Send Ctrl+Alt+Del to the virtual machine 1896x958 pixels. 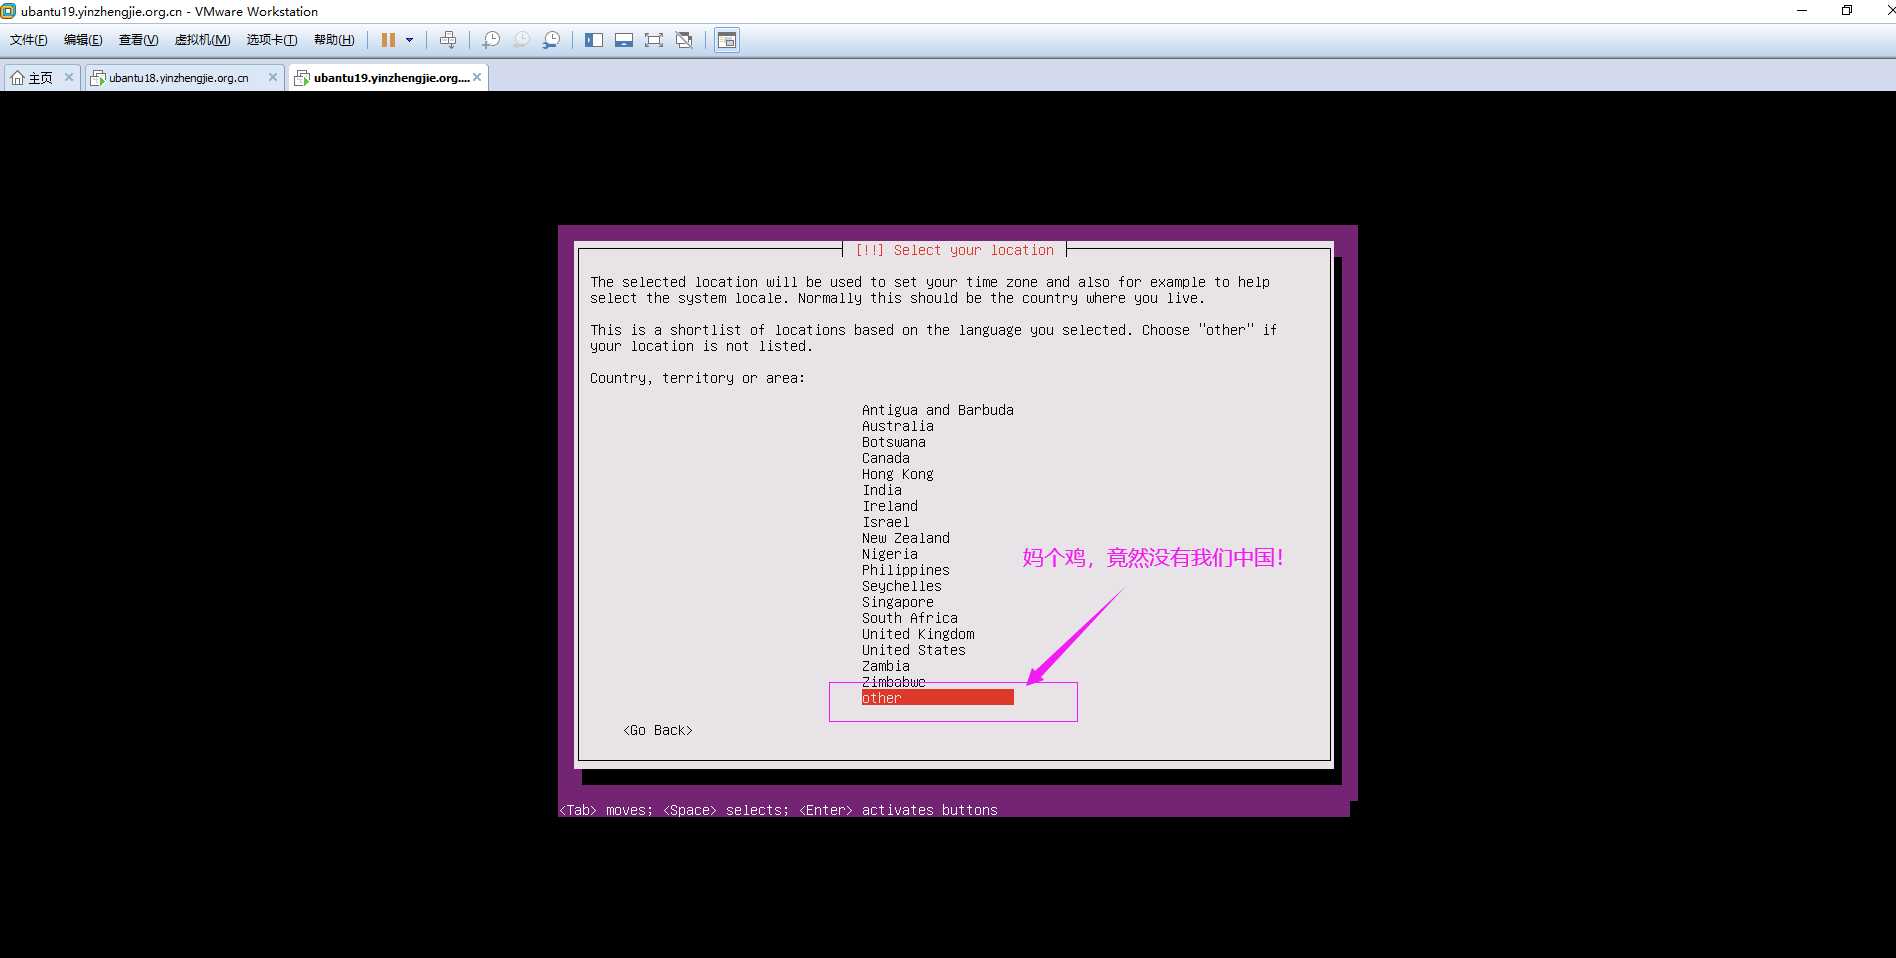(x=448, y=40)
